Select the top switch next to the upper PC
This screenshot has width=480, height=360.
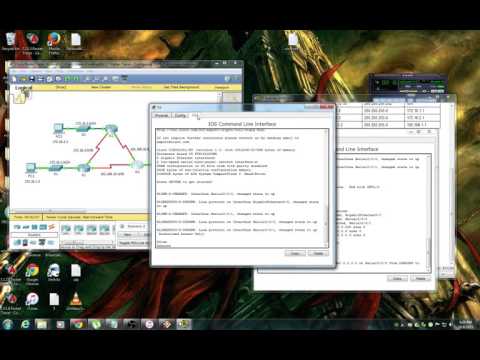tap(83, 129)
